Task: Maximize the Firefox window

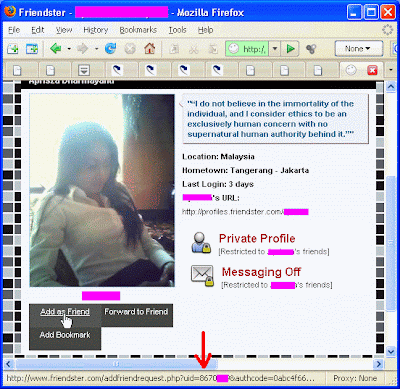Action: [371, 12]
